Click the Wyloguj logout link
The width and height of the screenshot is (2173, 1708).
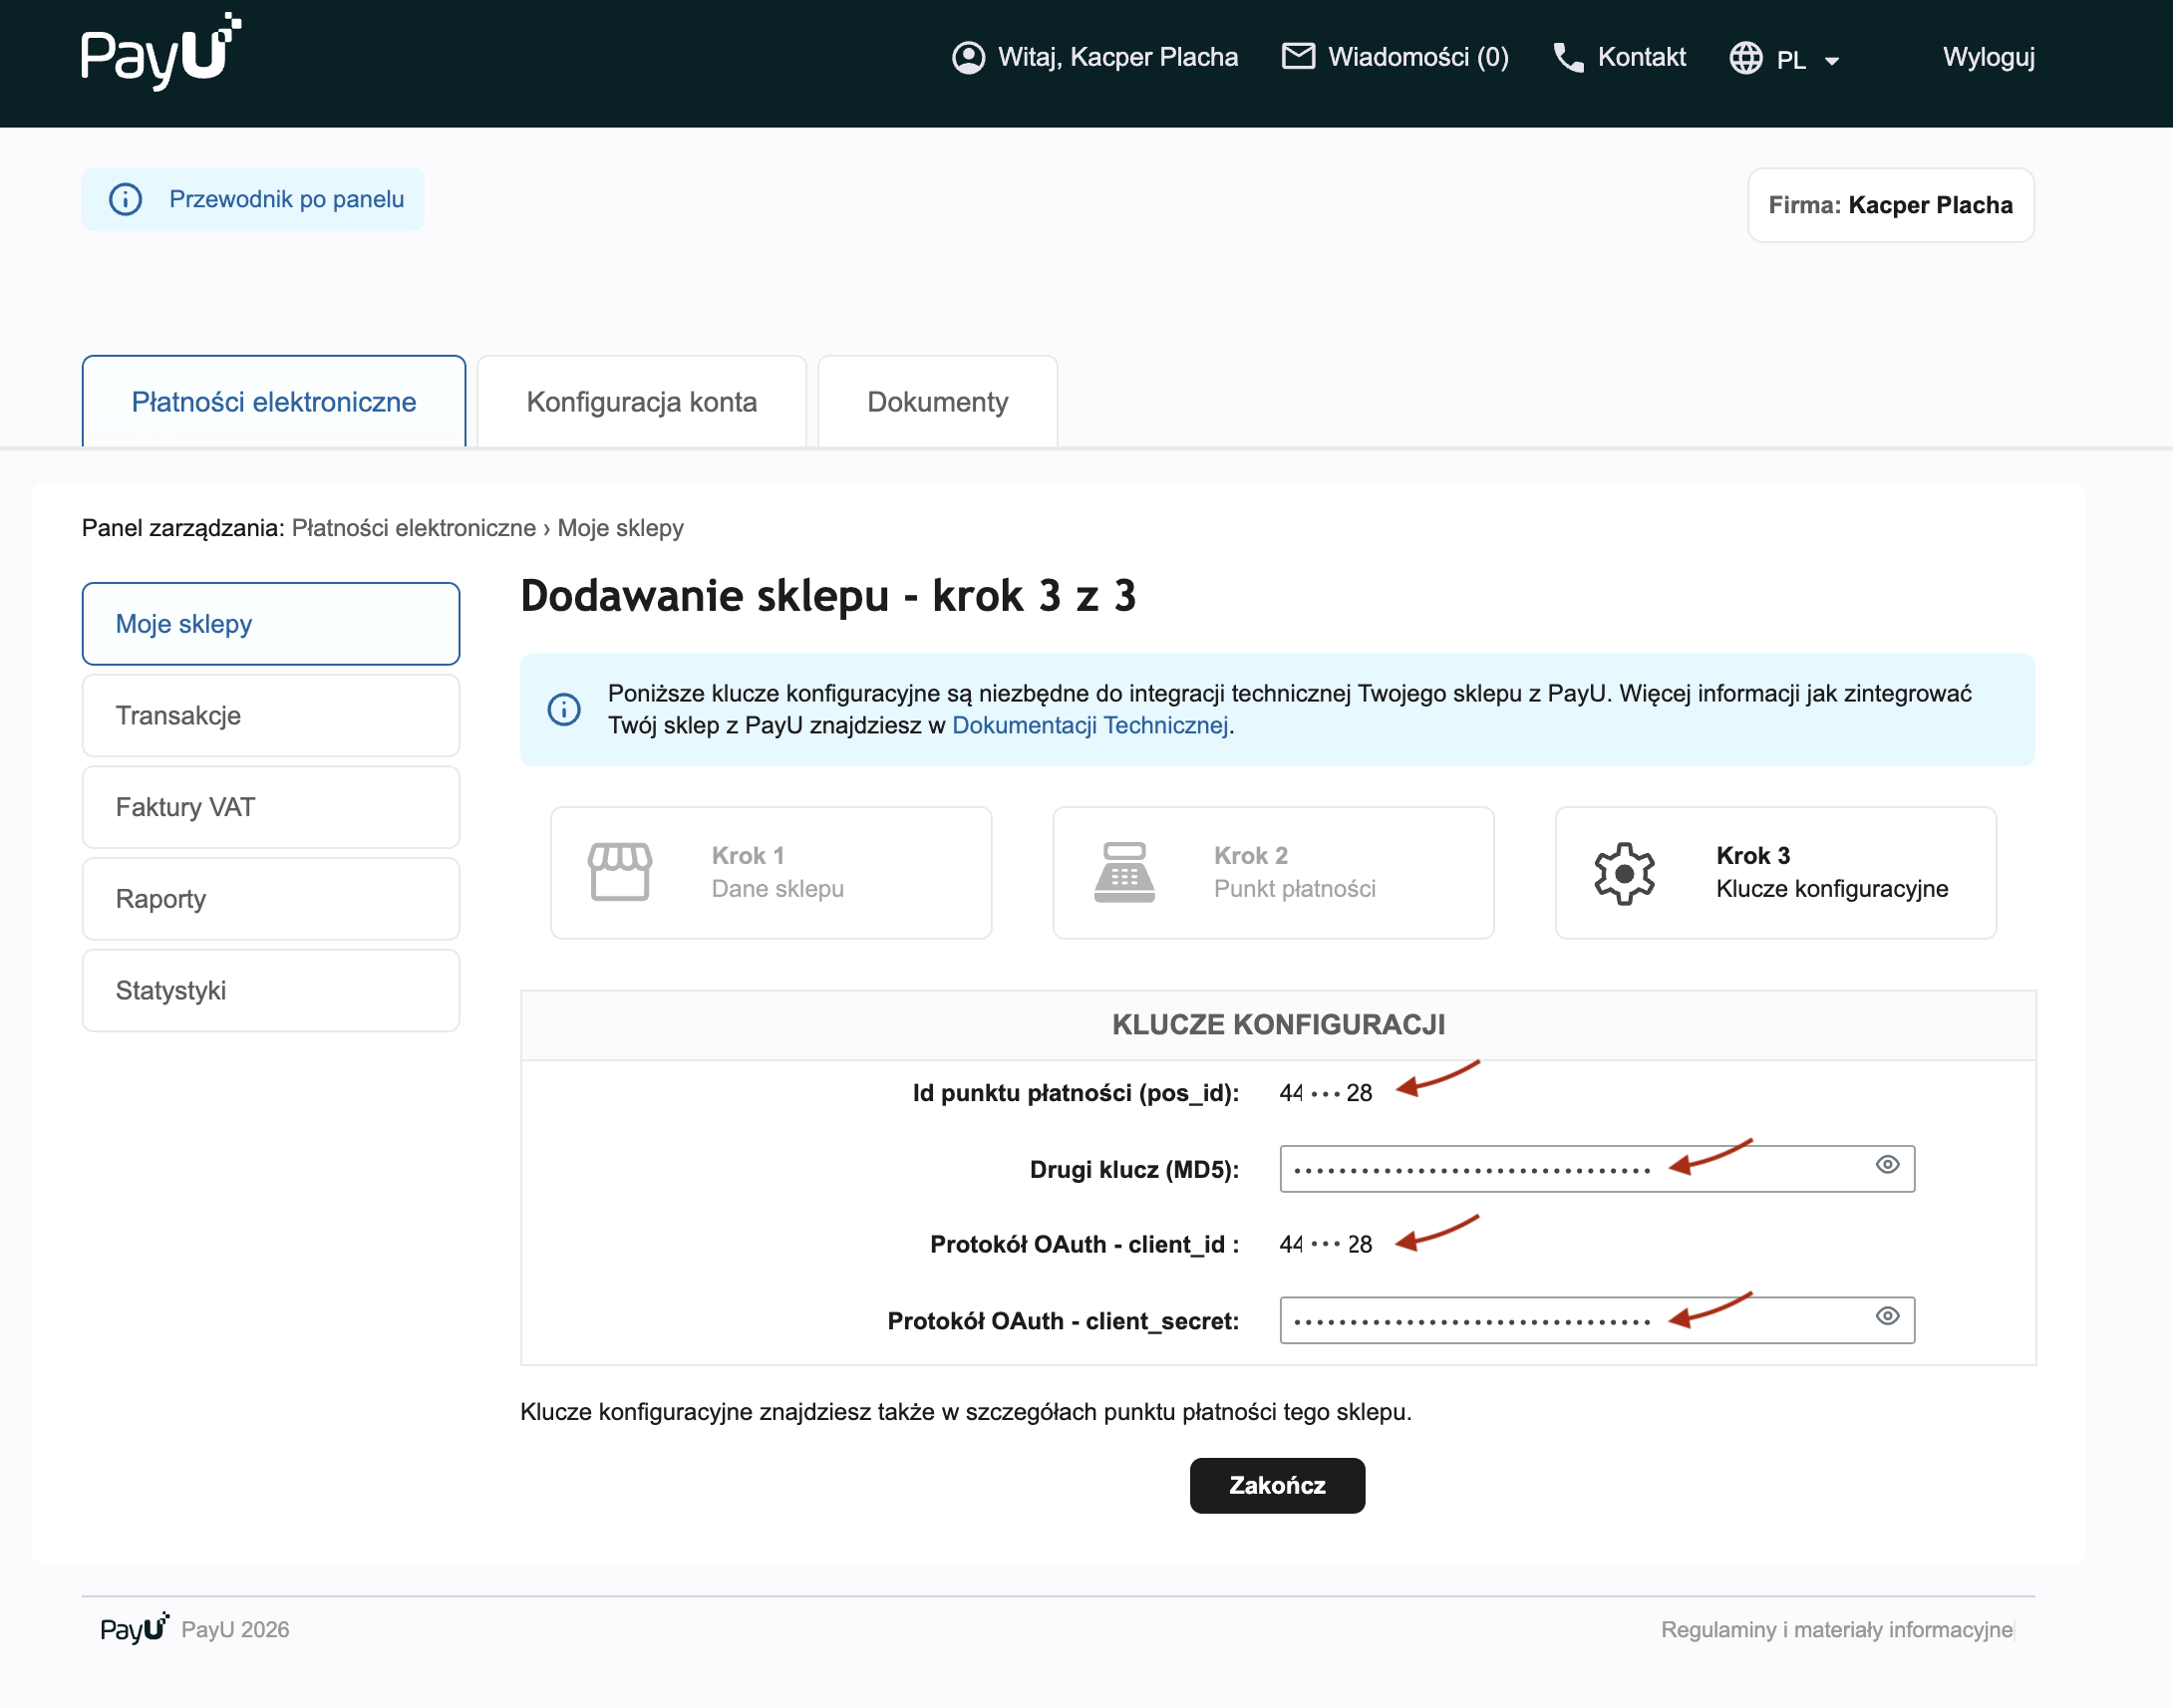(1987, 57)
